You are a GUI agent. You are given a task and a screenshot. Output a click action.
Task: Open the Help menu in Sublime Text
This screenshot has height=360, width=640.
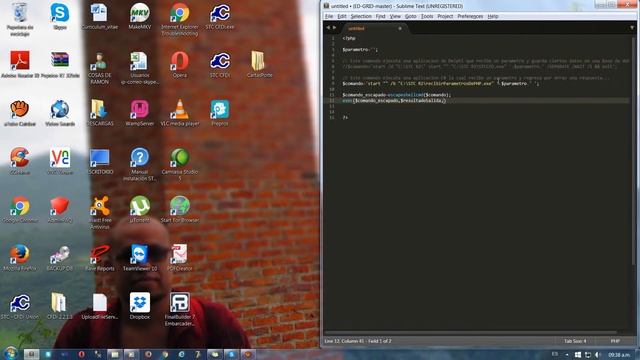point(493,16)
